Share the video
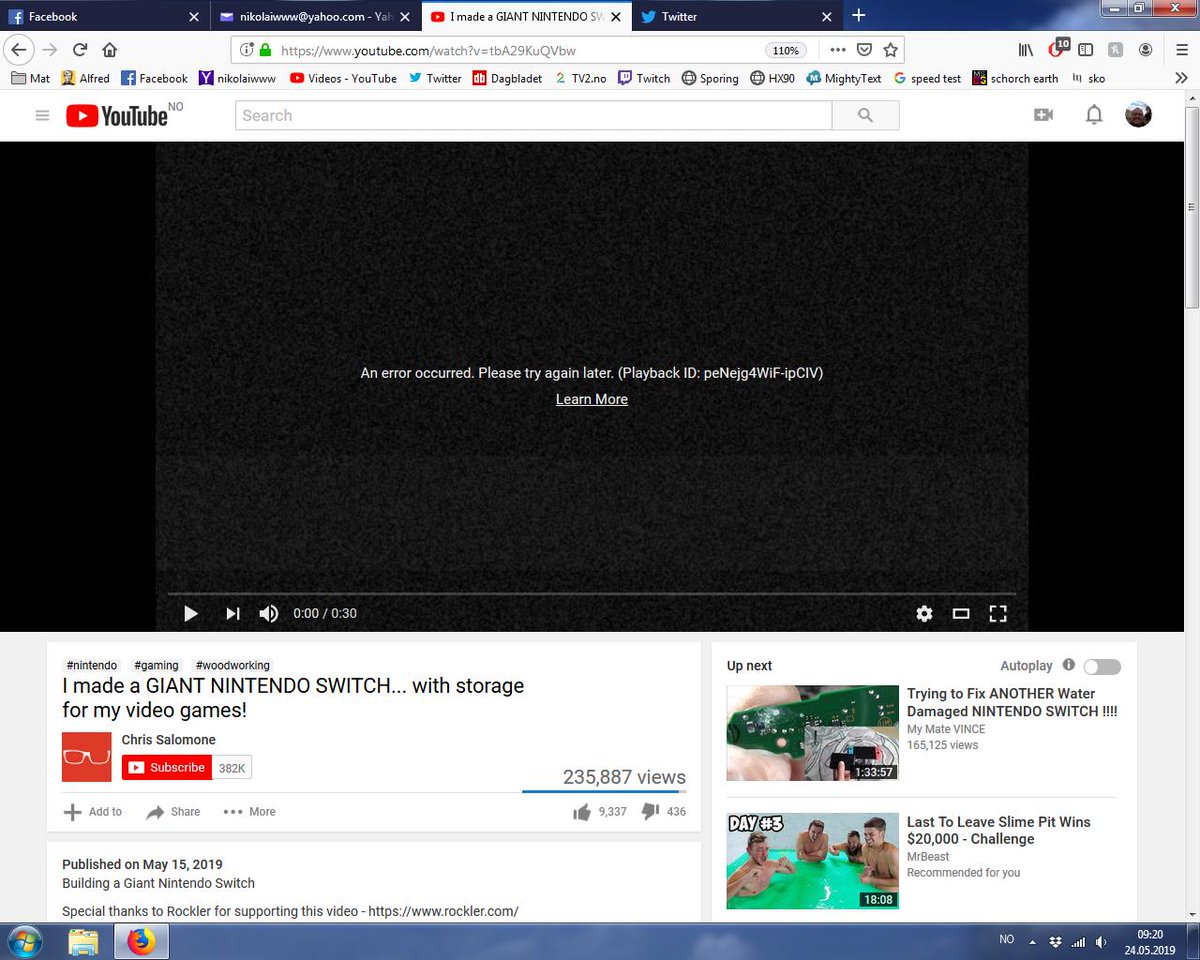1200x960 pixels. tap(173, 812)
